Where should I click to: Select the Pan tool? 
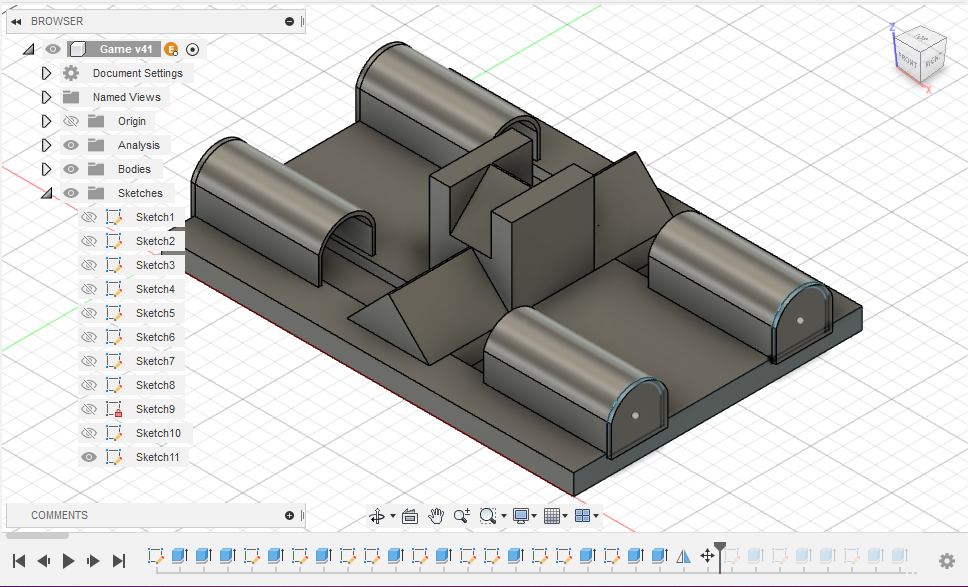tap(436, 515)
